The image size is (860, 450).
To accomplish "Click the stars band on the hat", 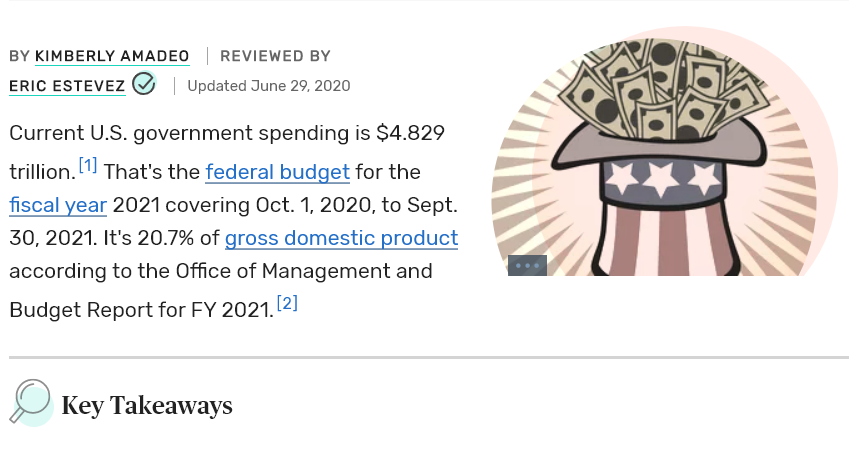I will tap(662, 179).
